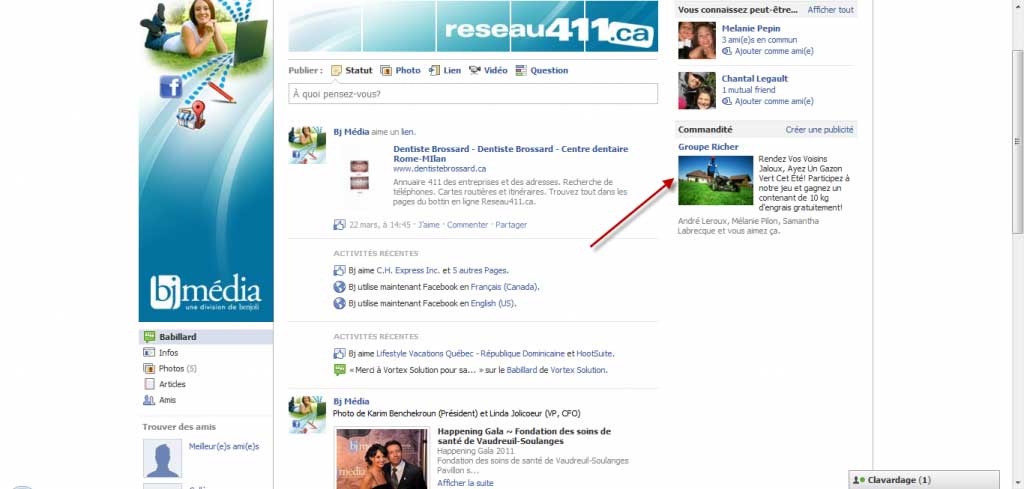Click chat status icon in Clavardage bar

(859, 480)
